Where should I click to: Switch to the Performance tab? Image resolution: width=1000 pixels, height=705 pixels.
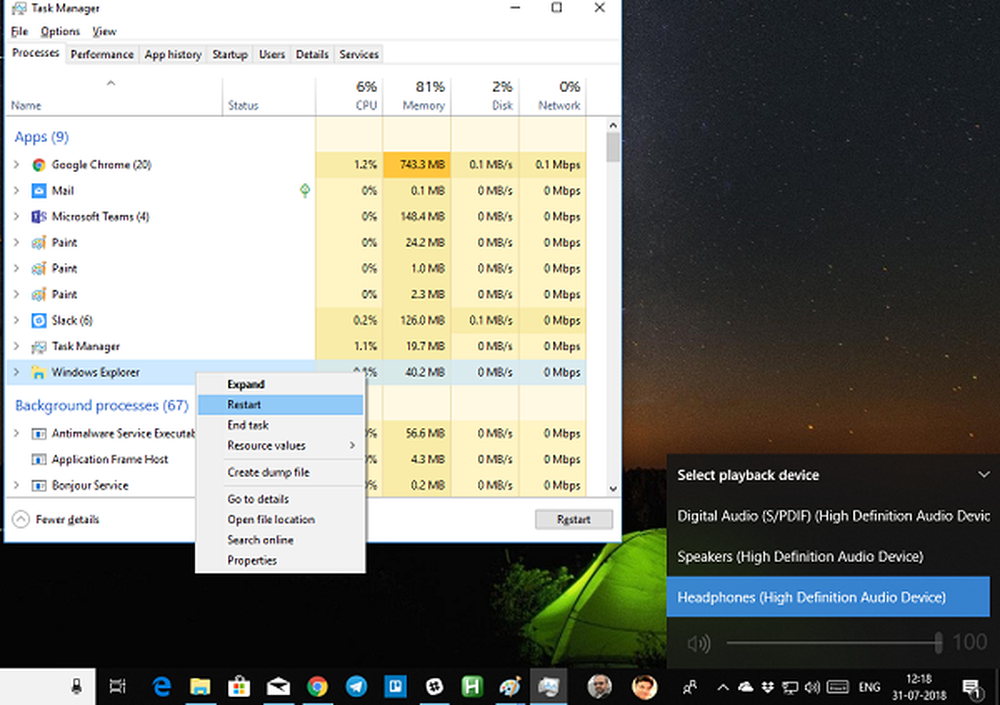(x=102, y=54)
